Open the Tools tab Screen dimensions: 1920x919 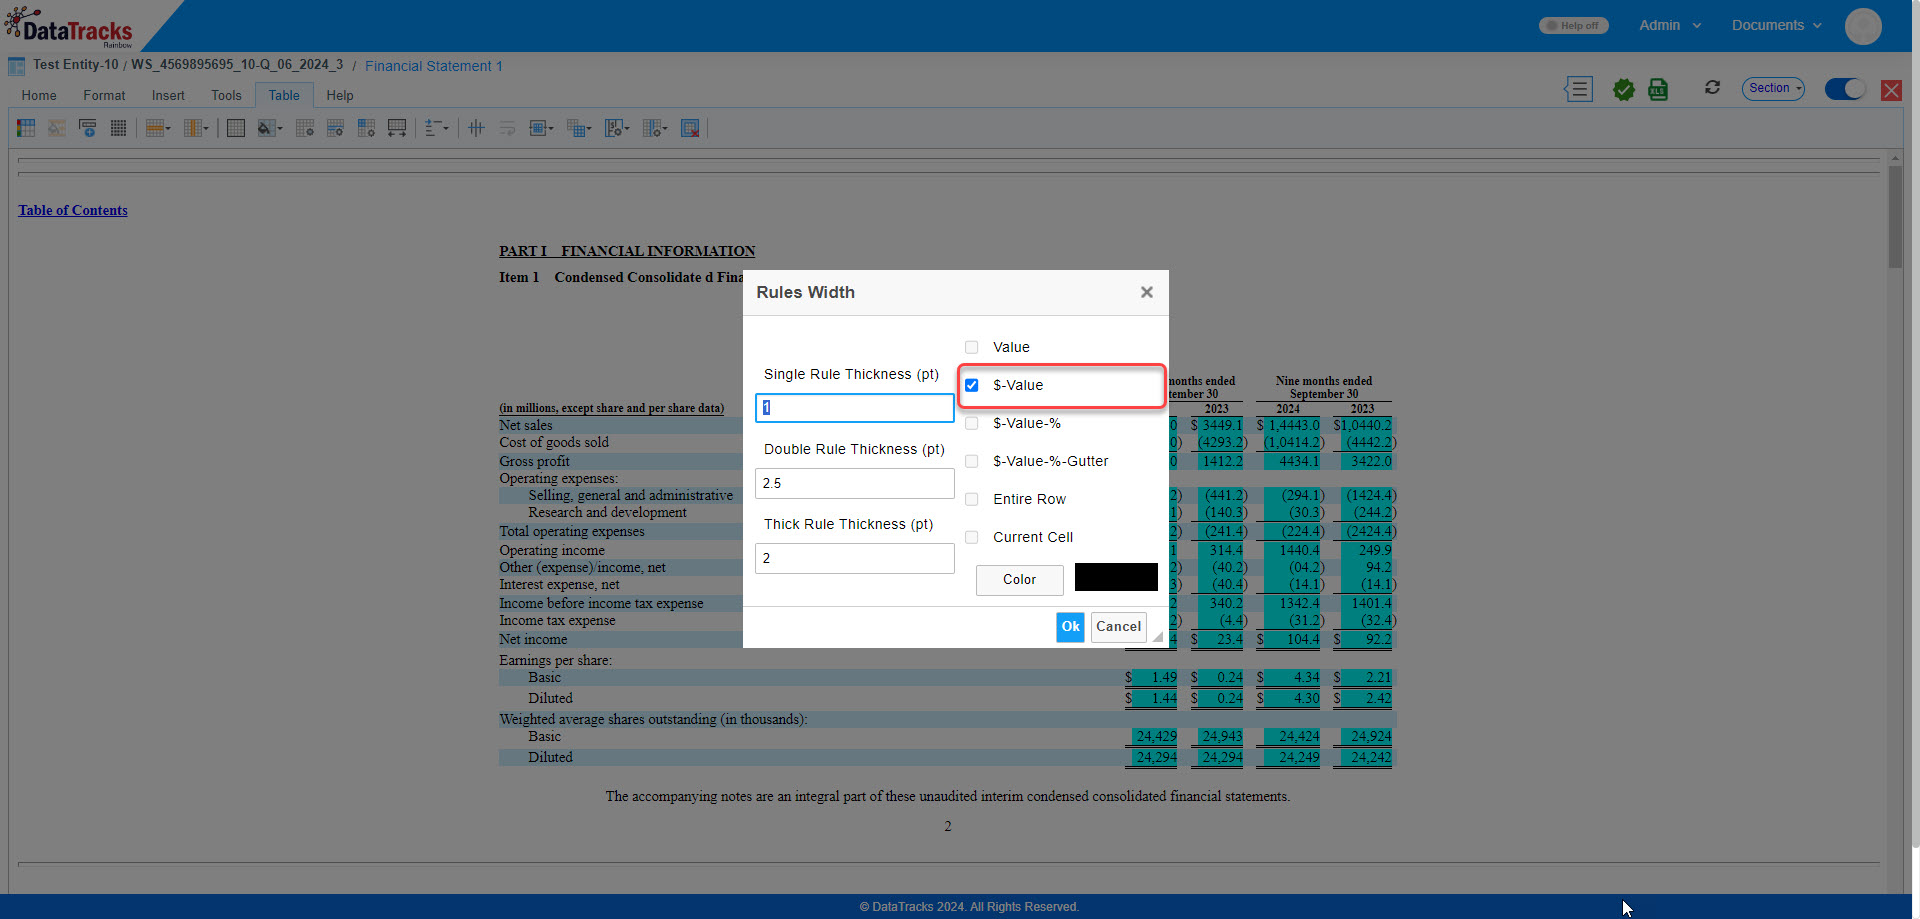click(x=226, y=96)
